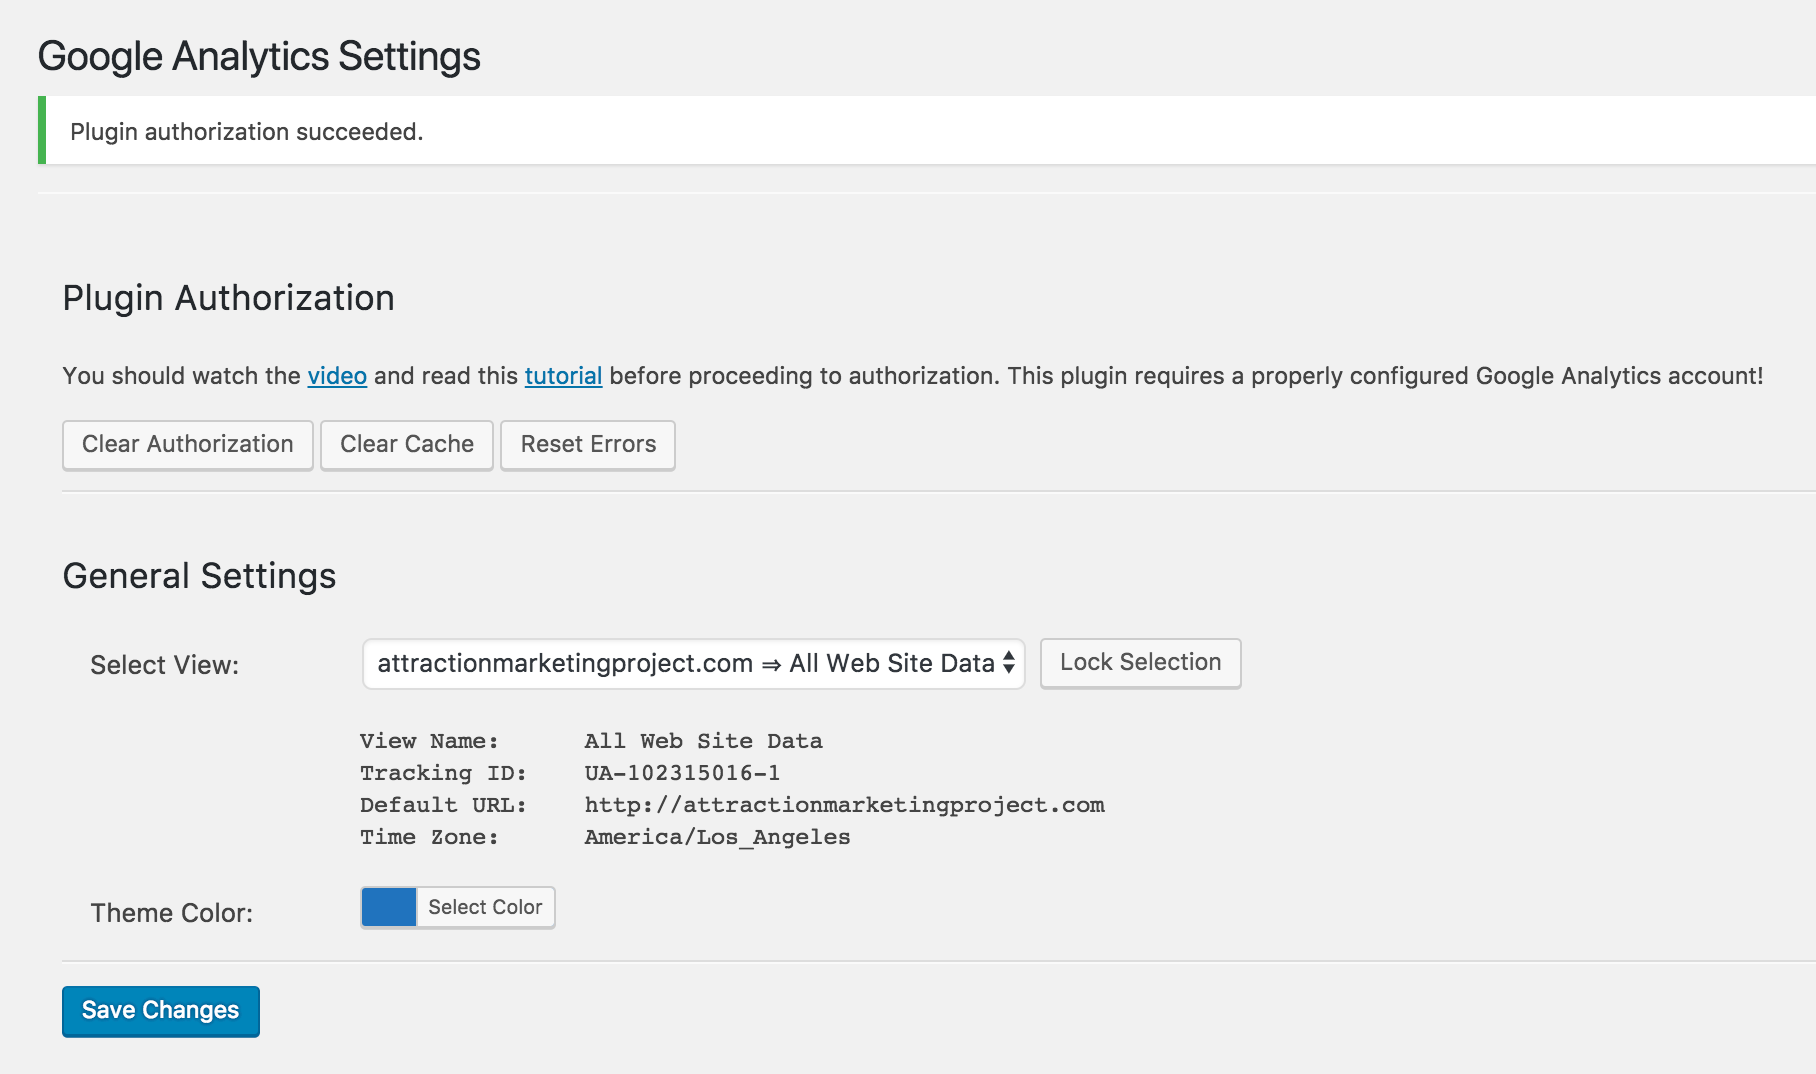Viewport: 1816px width, 1074px height.
Task: Click the 'Theme Color:' label
Action: (172, 913)
